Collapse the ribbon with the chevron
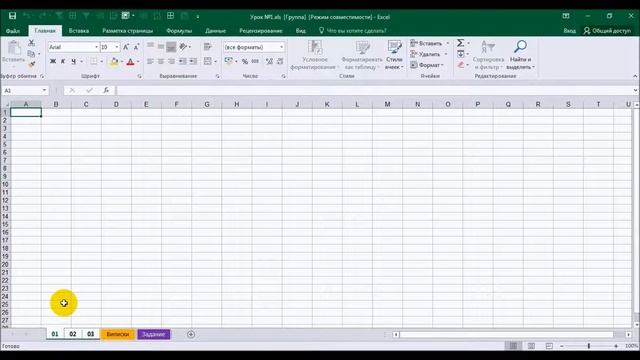Viewport: 640px width, 360px height. [635, 76]
